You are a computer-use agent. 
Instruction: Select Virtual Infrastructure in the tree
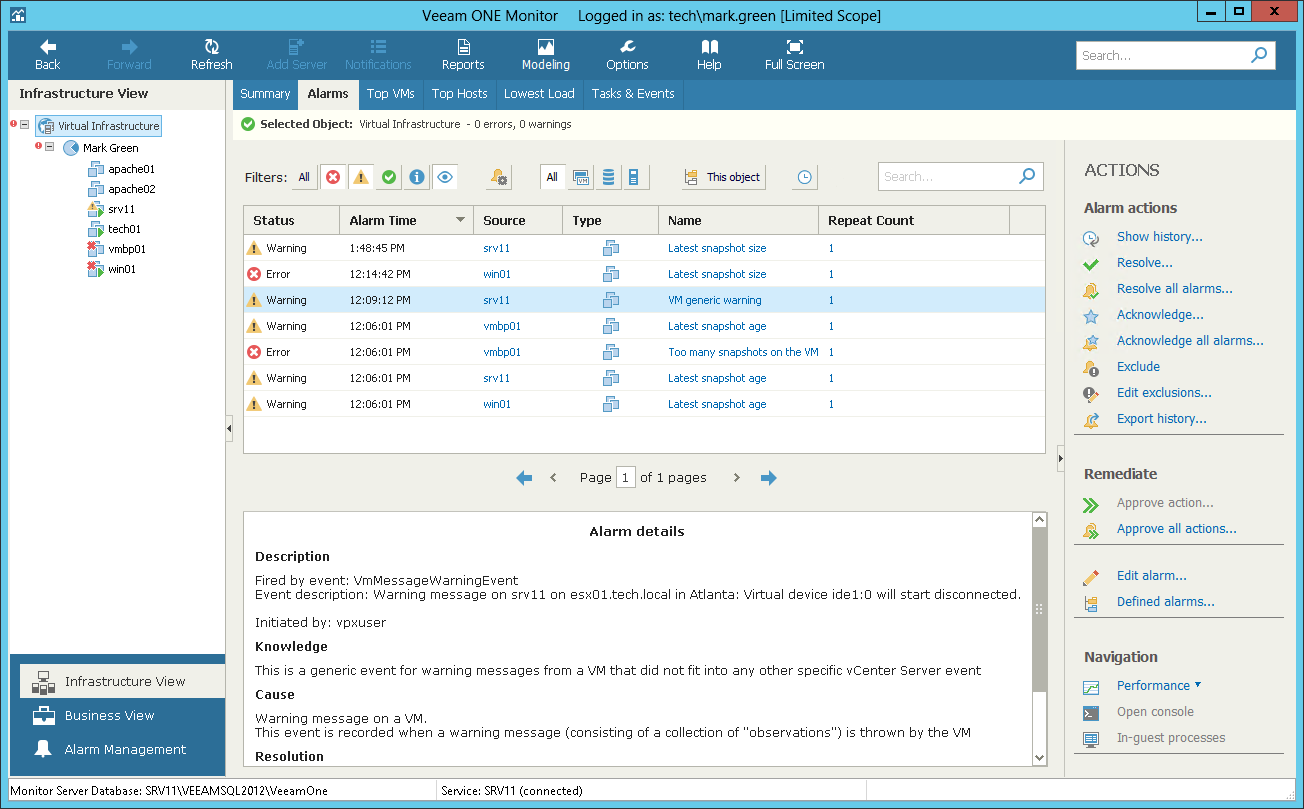[x=98, y=126]
